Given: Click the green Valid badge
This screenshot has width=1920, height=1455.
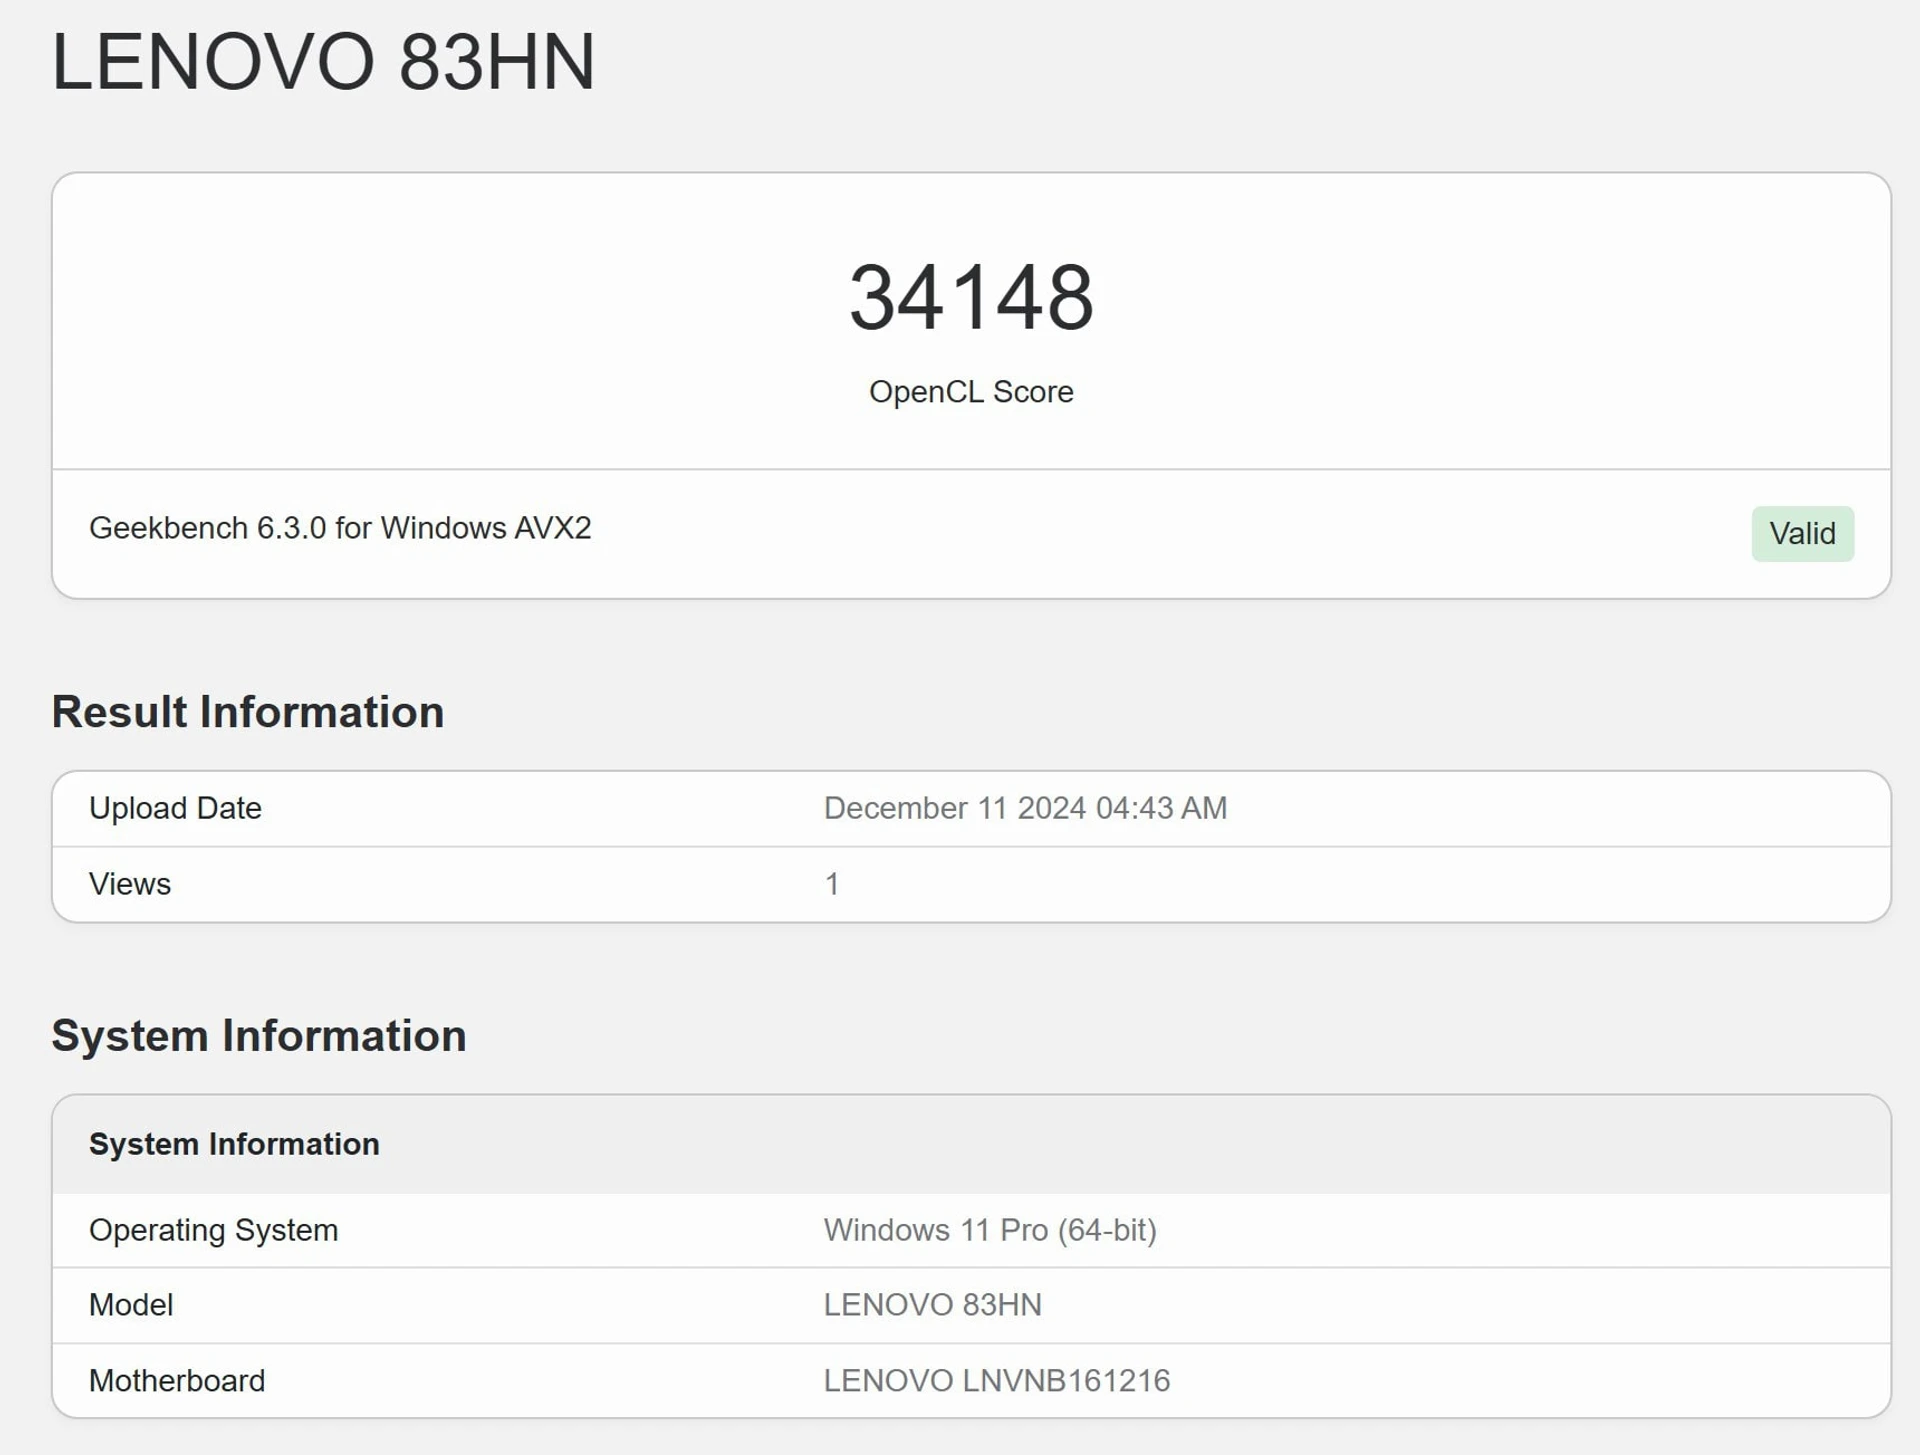Looking at the screenshot, I should click(1802, 534).
